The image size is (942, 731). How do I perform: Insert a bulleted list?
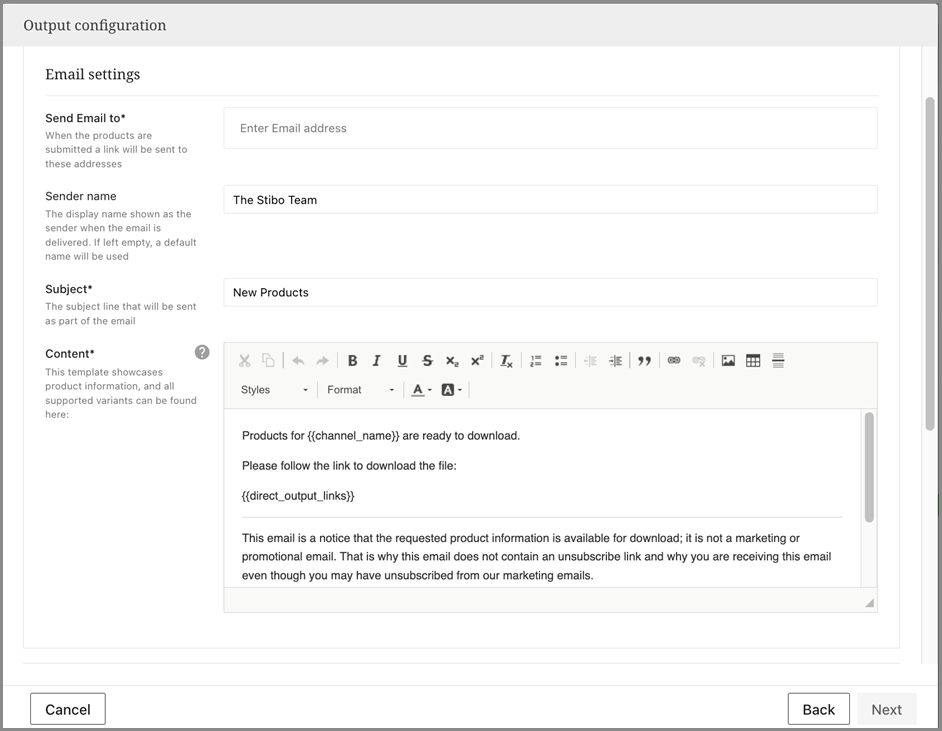(561, 361)
